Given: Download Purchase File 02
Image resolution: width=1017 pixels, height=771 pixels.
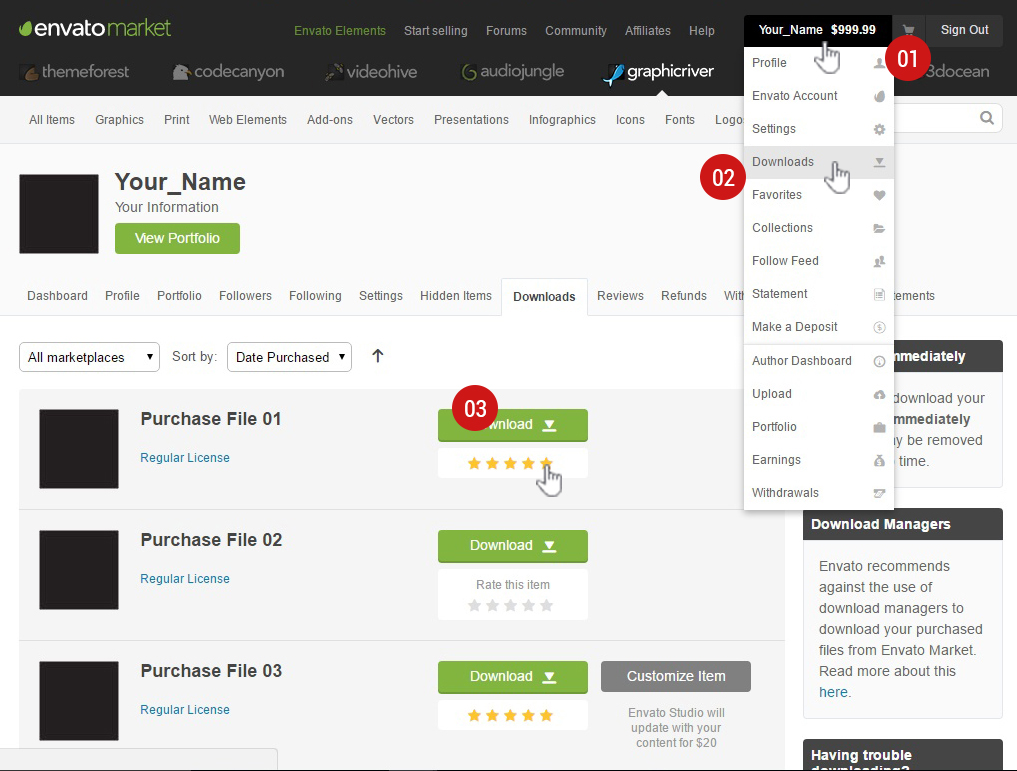Looking at the screenshot, I should tap(512, 546).
